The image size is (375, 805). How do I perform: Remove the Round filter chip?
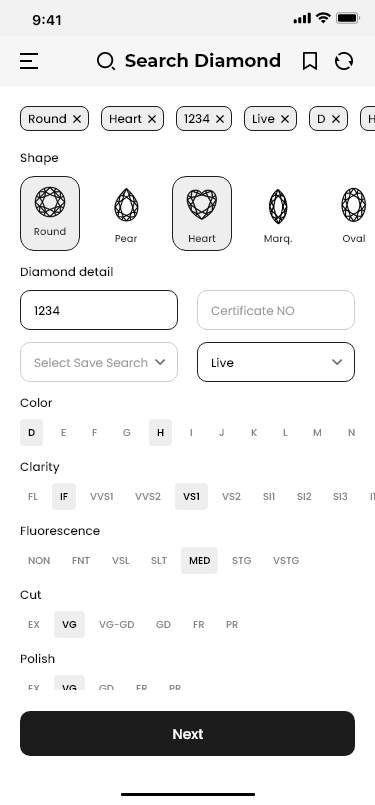point(77,119)
